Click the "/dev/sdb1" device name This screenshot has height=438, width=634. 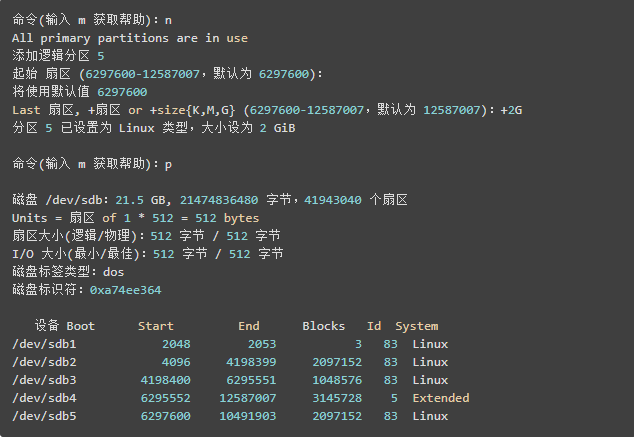click(44, 344)
